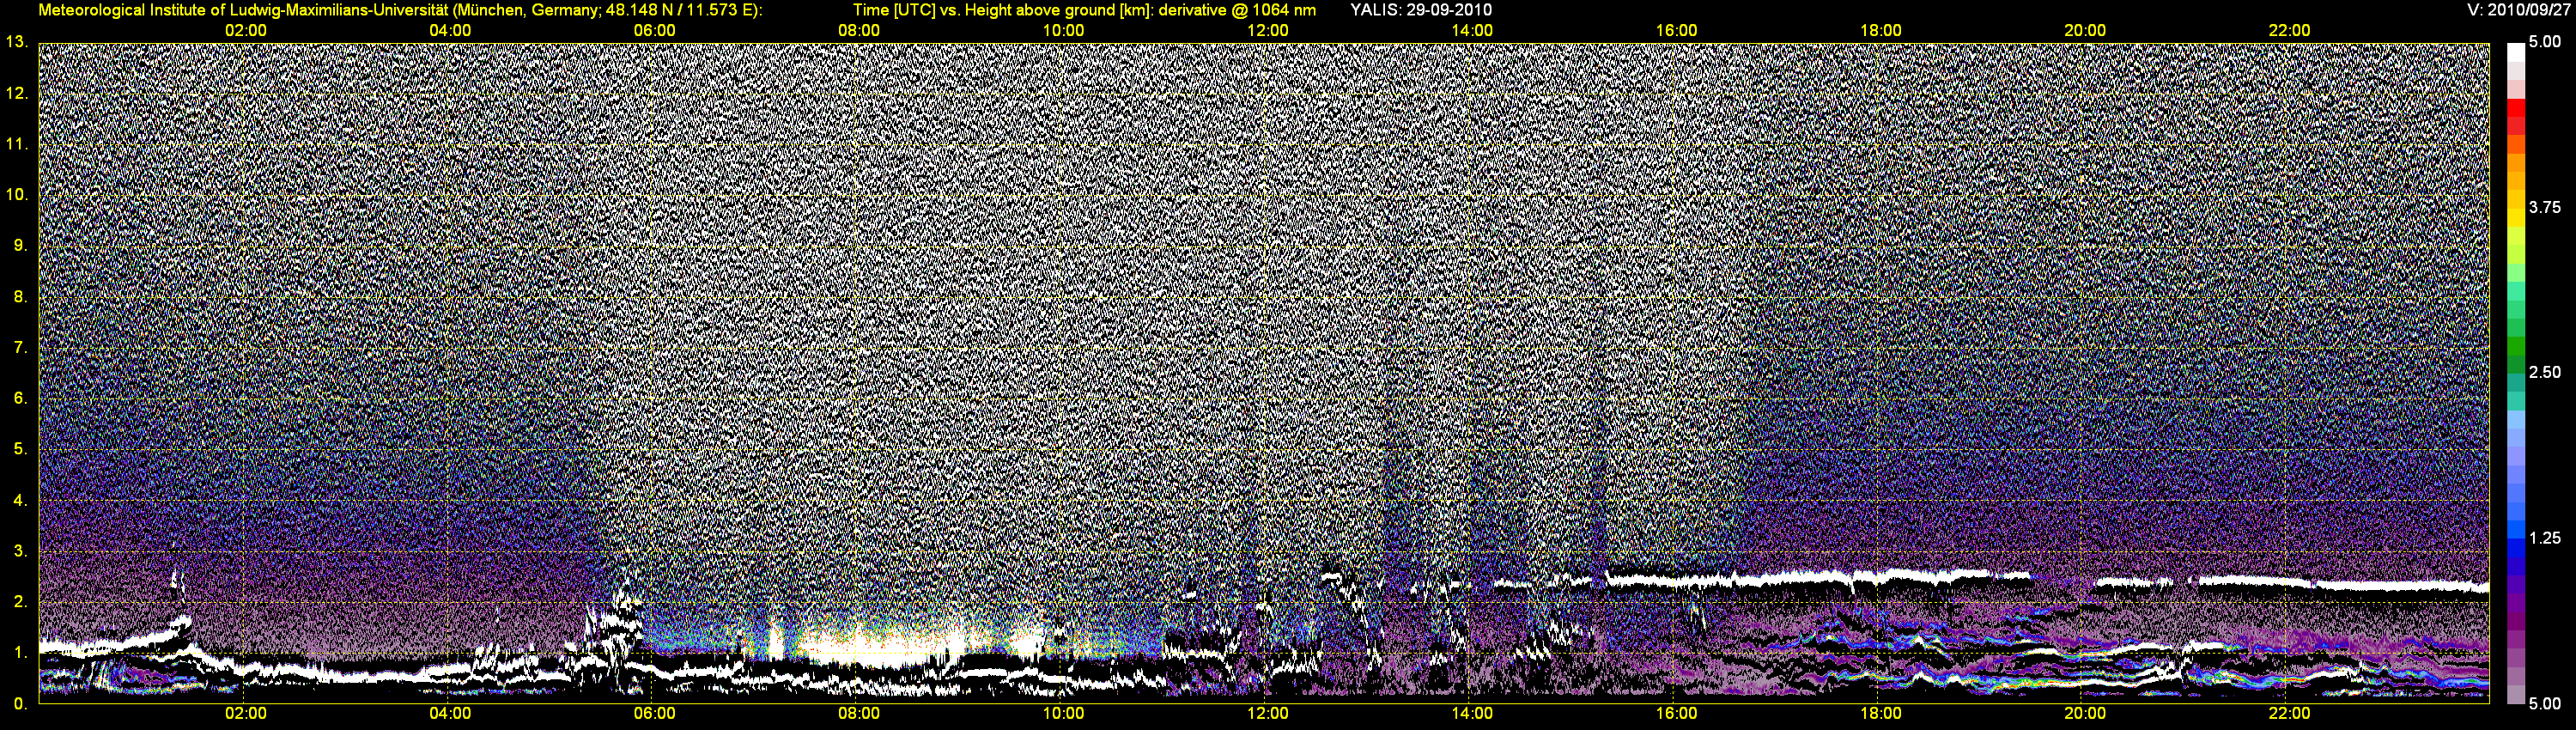Click the 6. height axis label
This screenshot has height=730, width=2576.
[x=21, y=398]
